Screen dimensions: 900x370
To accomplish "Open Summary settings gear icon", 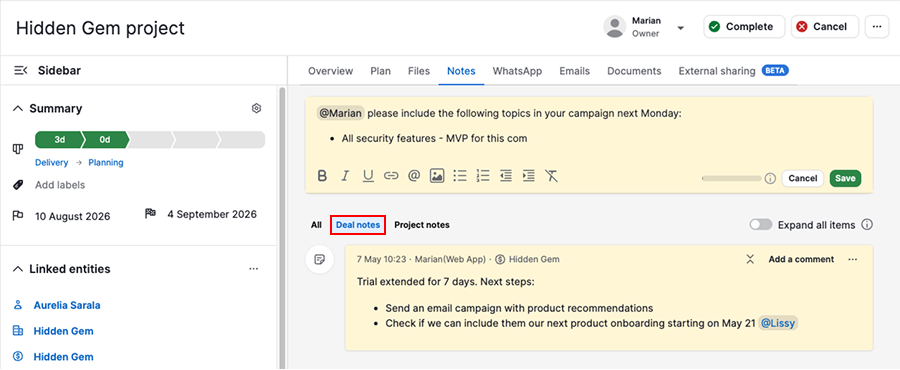I will point(257,108).
